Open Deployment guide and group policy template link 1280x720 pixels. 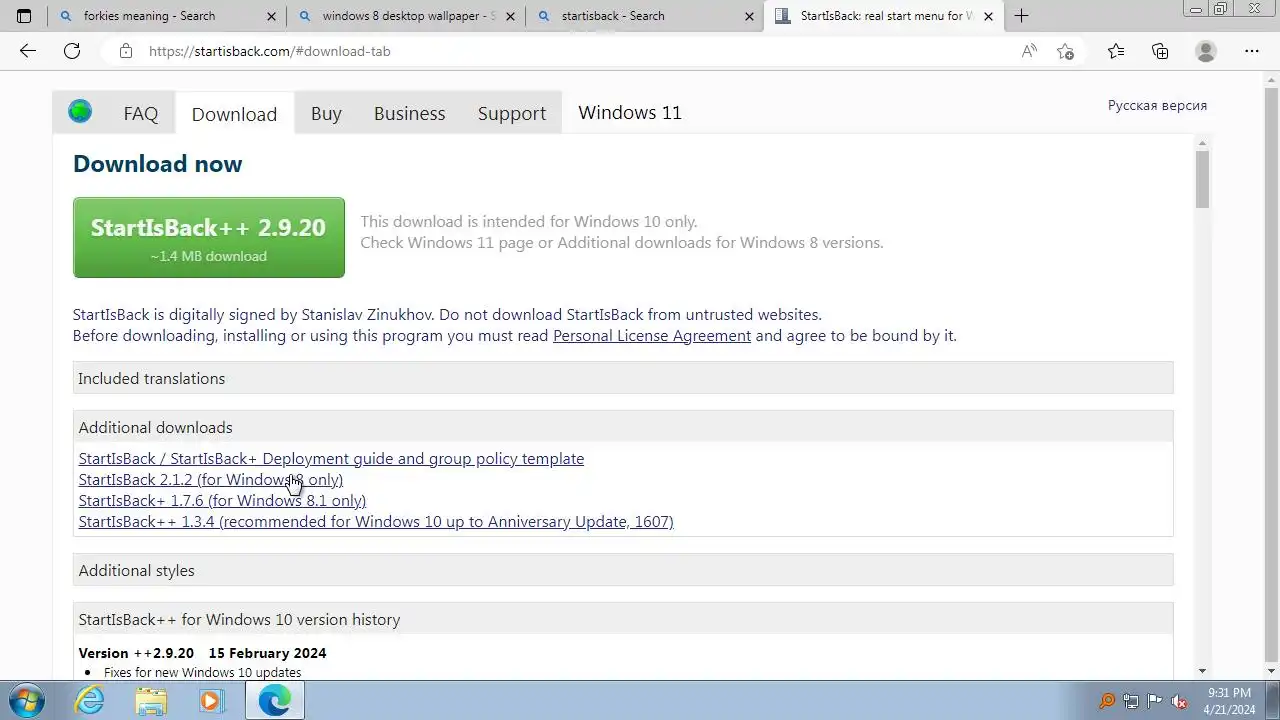(x=331, y=458)
